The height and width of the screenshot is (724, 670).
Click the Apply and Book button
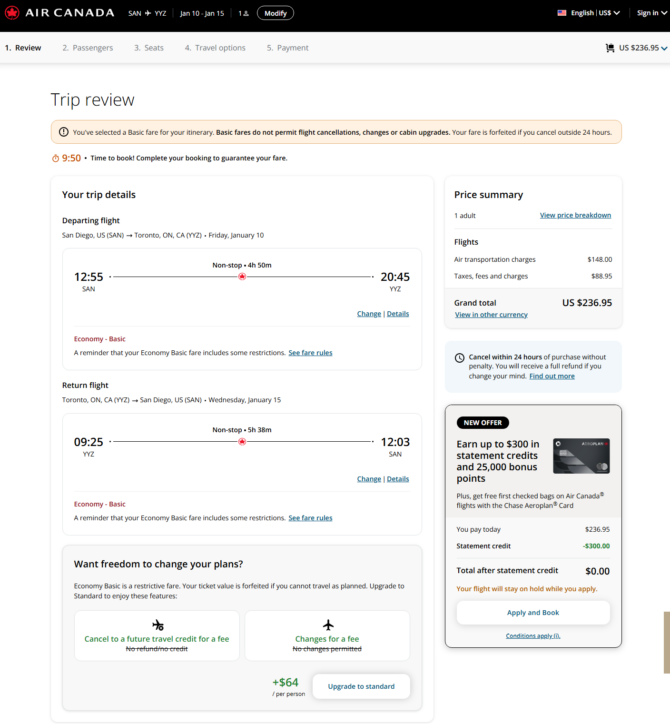[x=533, y=613]
